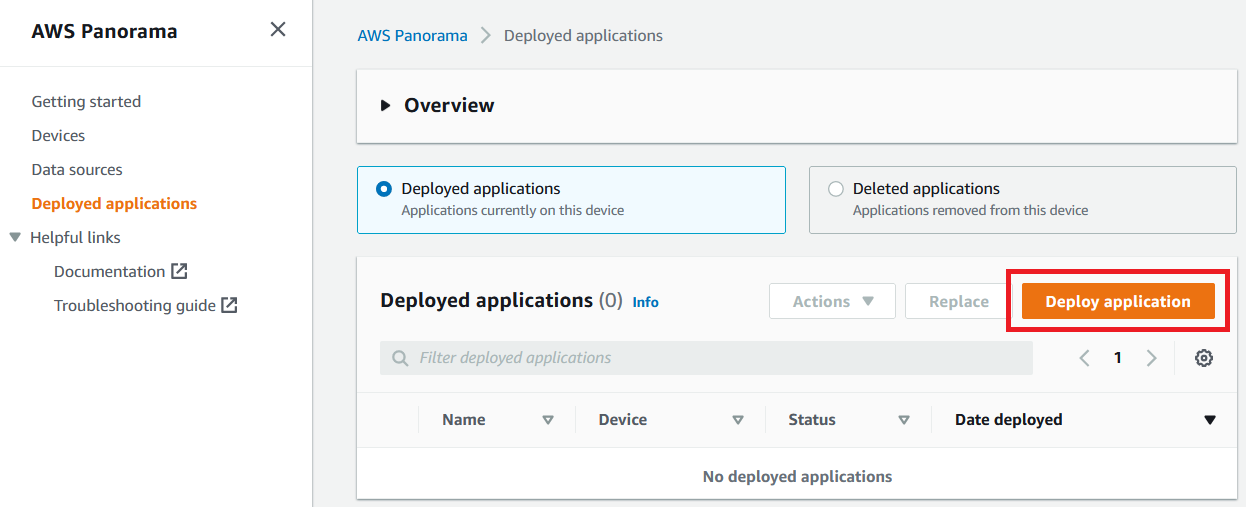1246x507 pixels.
Task: Go to the previous page arrow
Action: point(1084,358)
